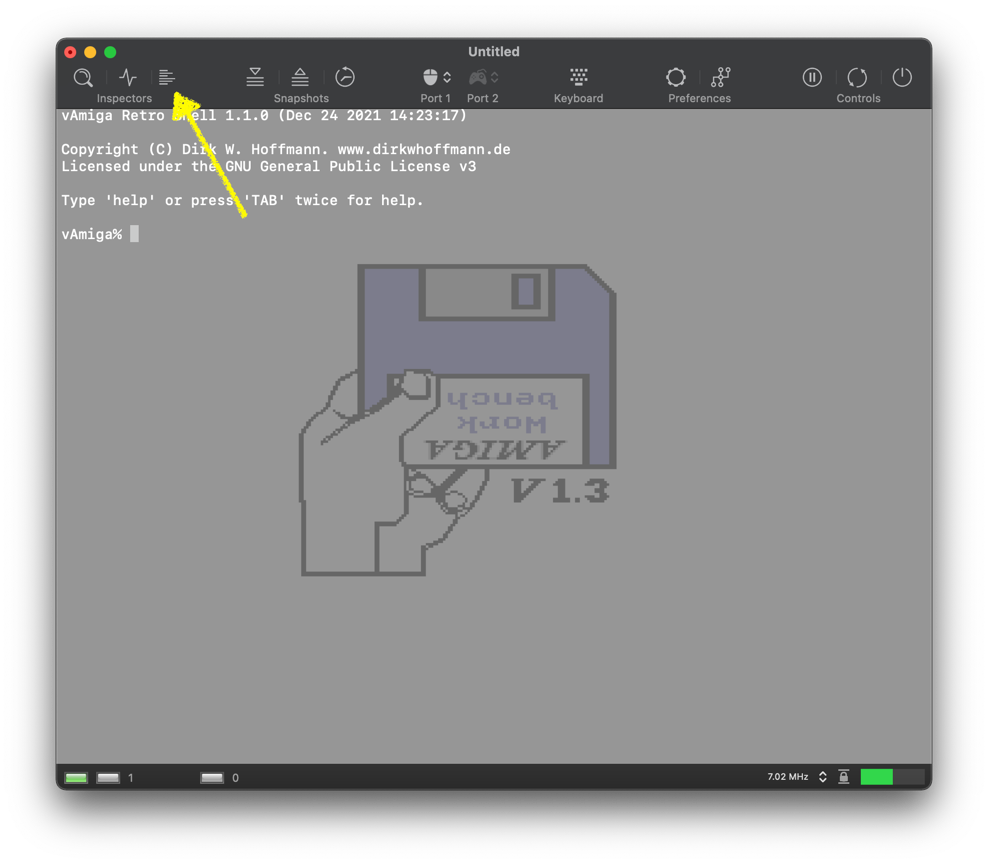Open the Port 2 device stepper arrows
988x864 pixels.
495,78
